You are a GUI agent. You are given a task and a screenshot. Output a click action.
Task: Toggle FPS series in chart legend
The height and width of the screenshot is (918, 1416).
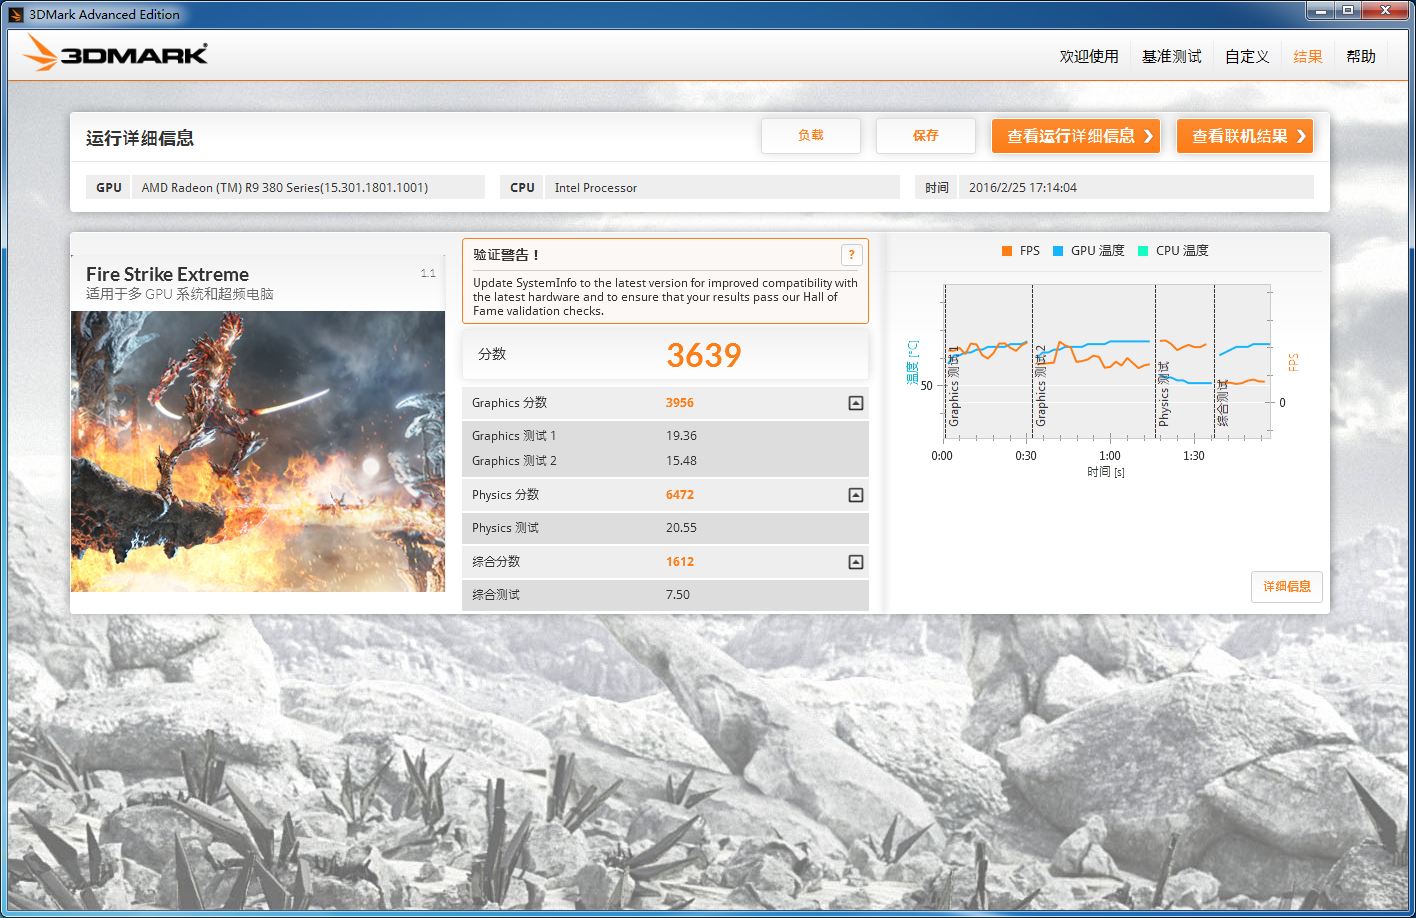tap(1007, 251)
